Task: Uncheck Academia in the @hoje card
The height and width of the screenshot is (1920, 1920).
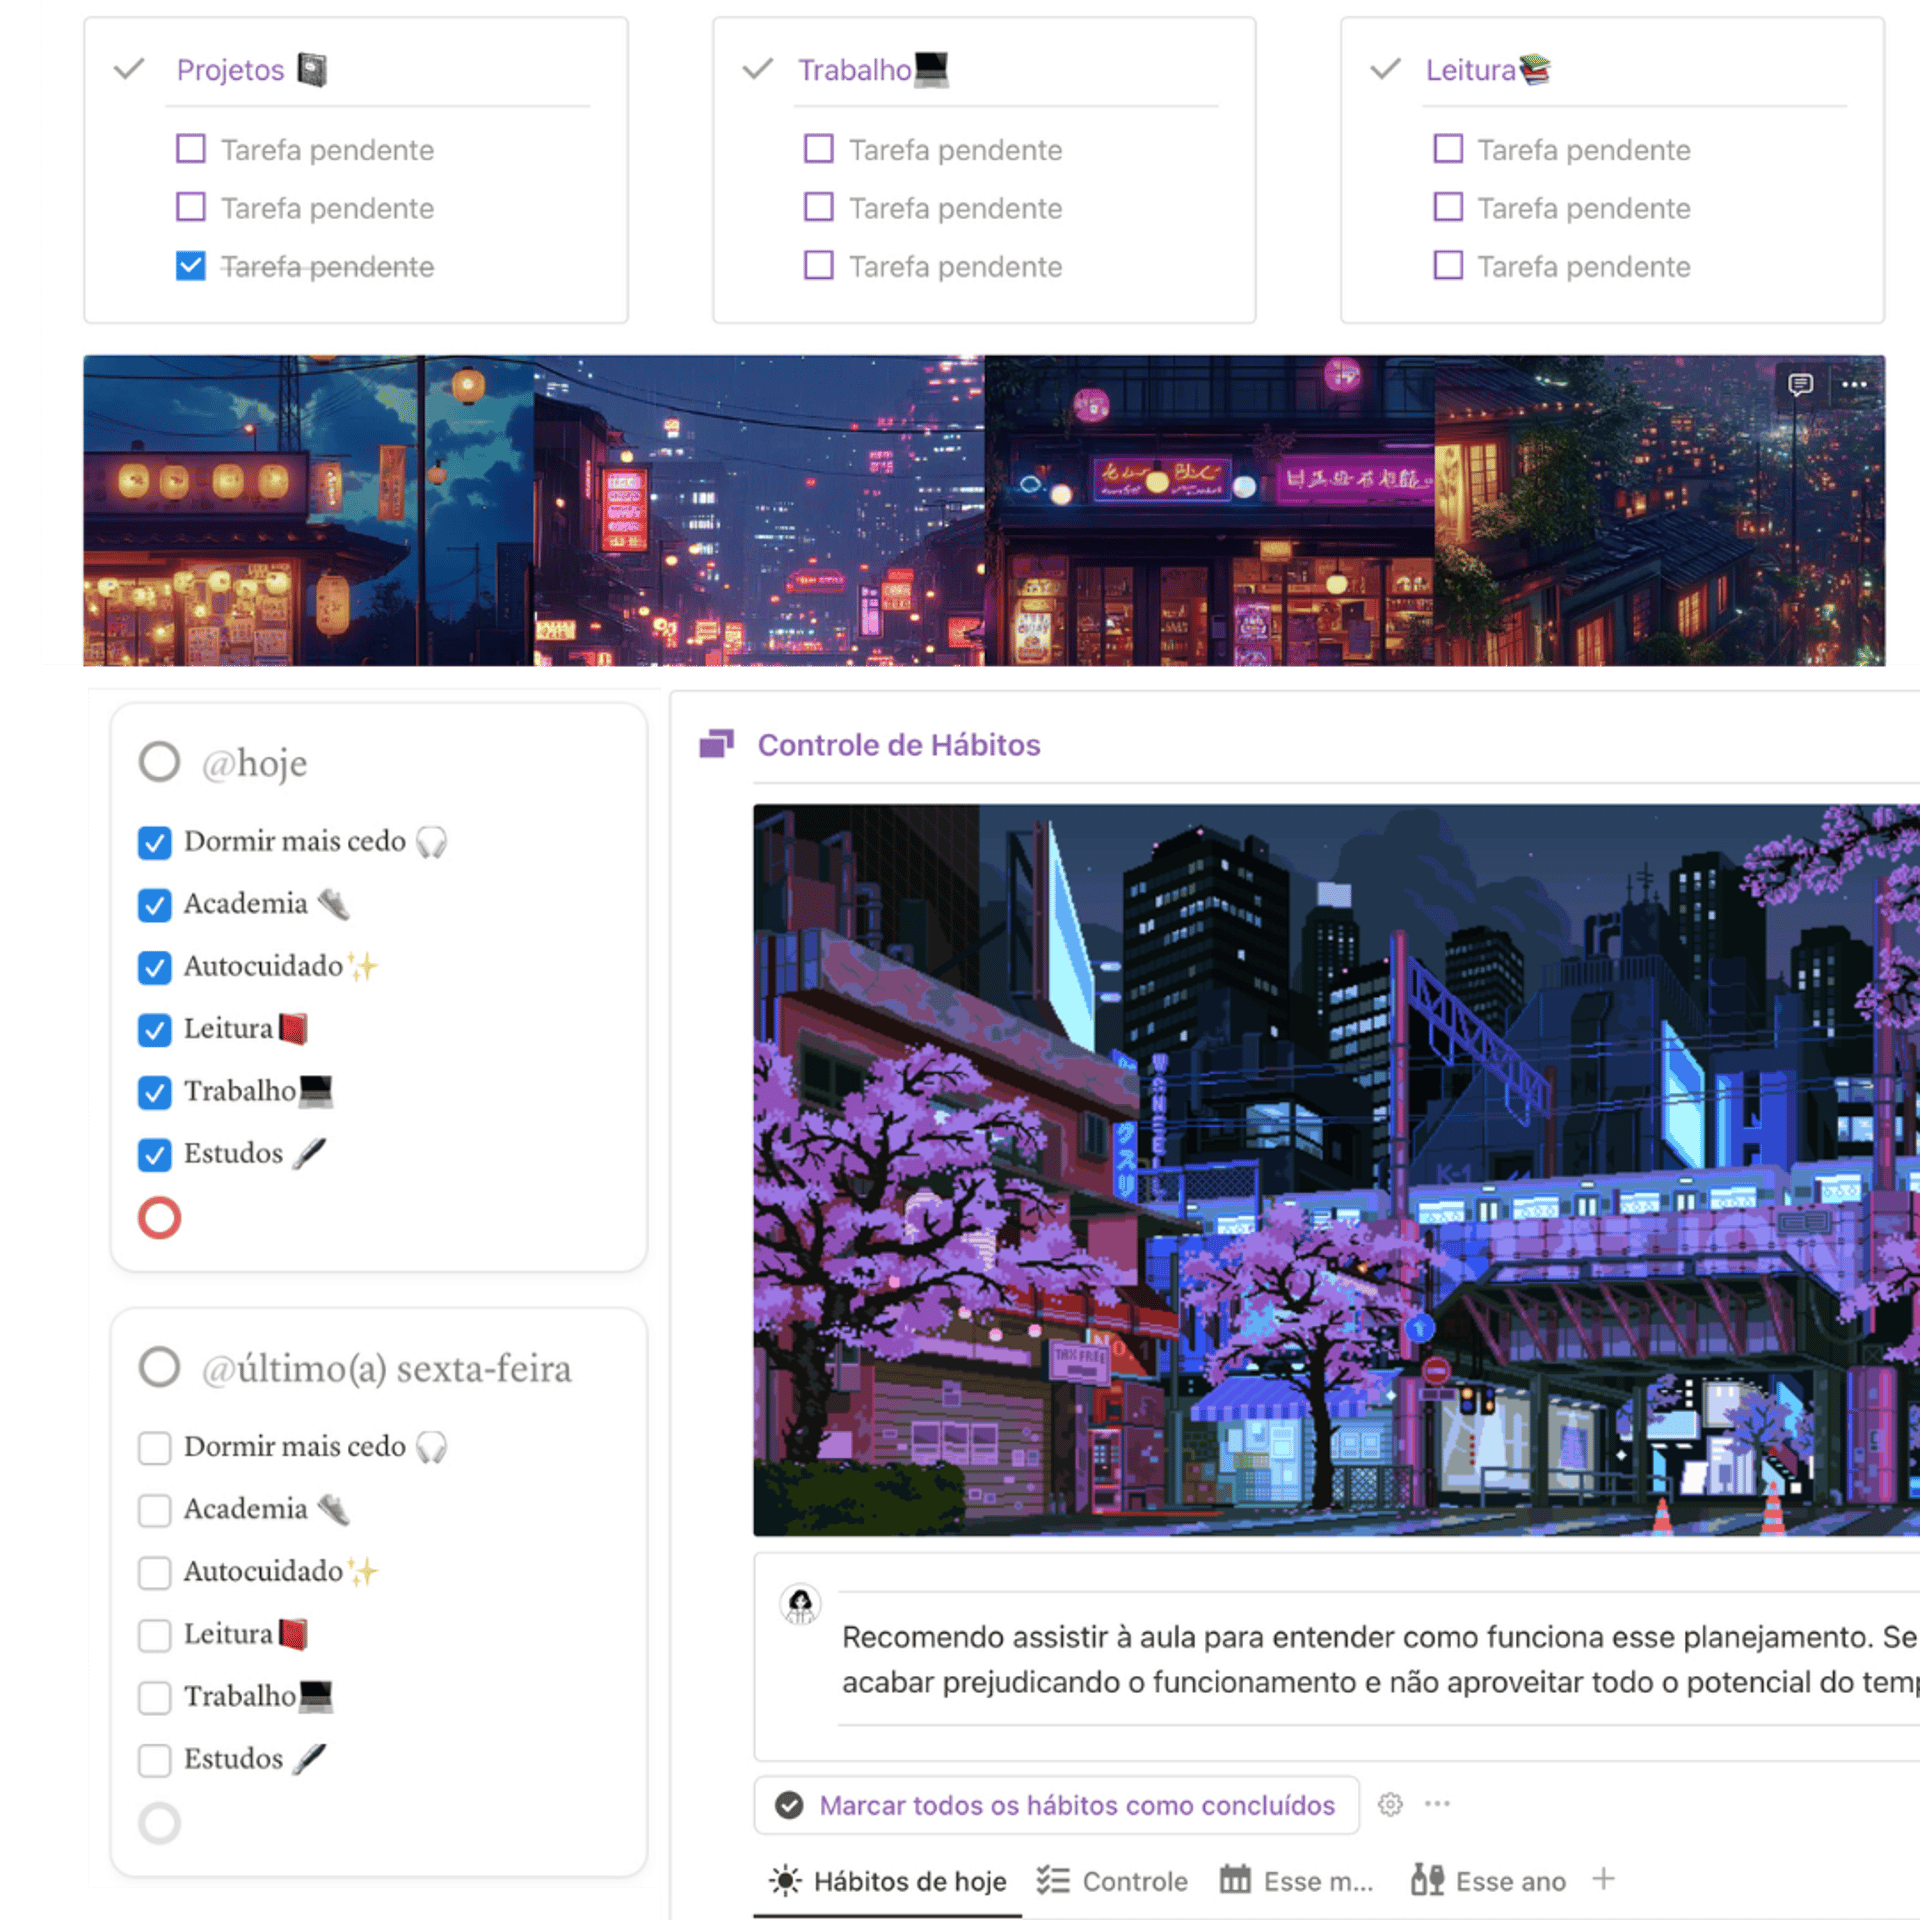Action: [x=154, y=904]
